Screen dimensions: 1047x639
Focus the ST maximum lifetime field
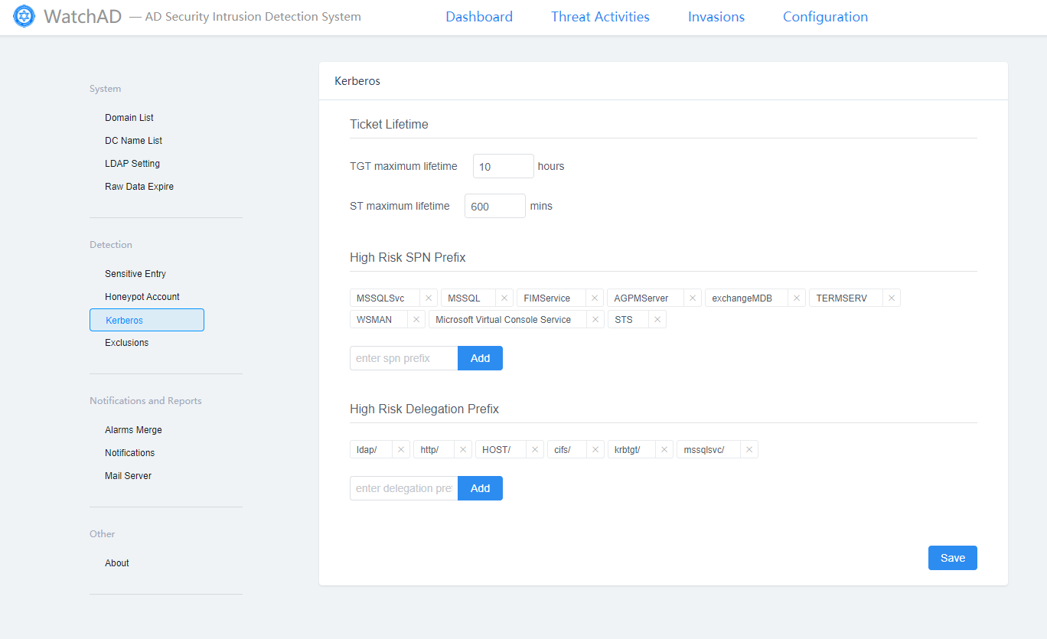[x=495, y=206]
